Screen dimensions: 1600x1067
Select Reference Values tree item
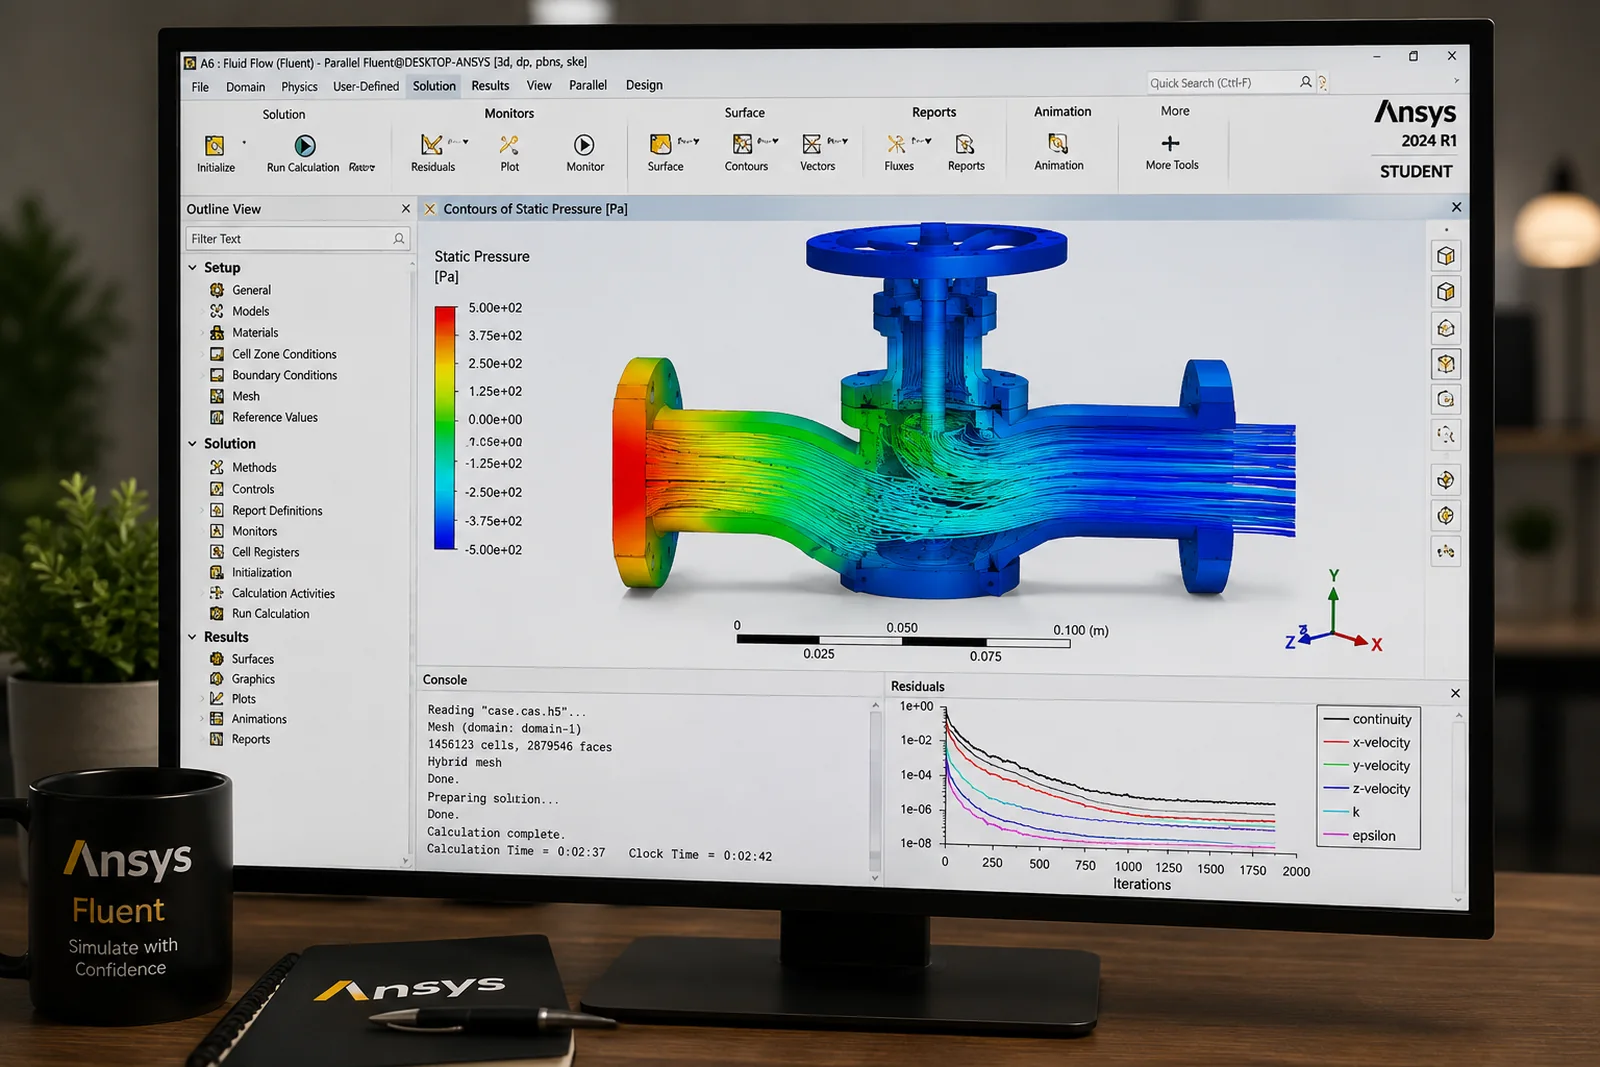pyautogui.click(x=275, y=417)
